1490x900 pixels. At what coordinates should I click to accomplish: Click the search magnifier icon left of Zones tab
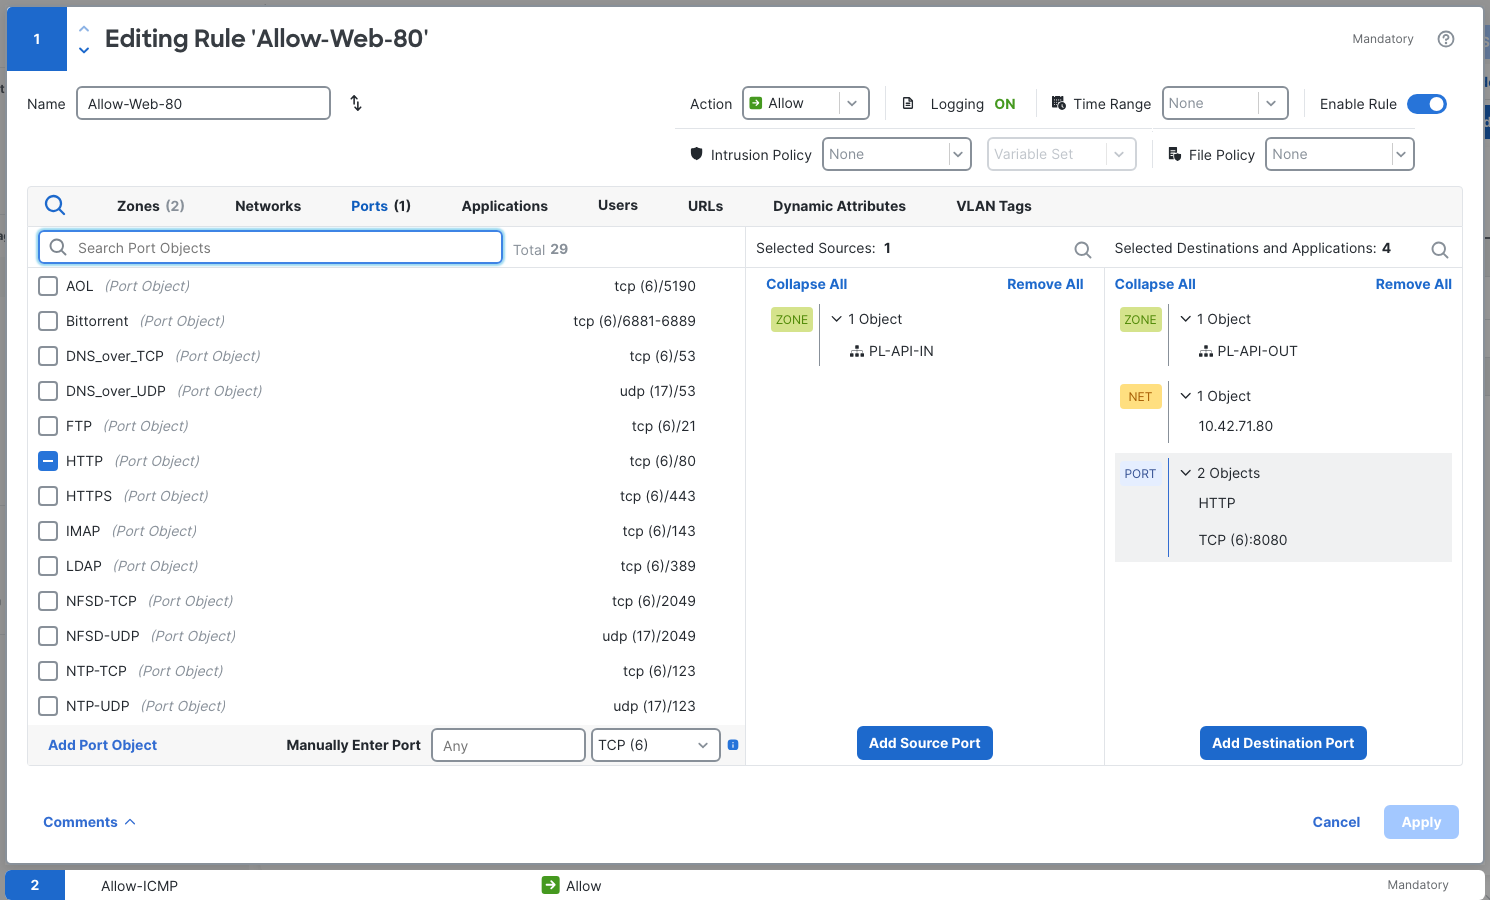(55, 205)
